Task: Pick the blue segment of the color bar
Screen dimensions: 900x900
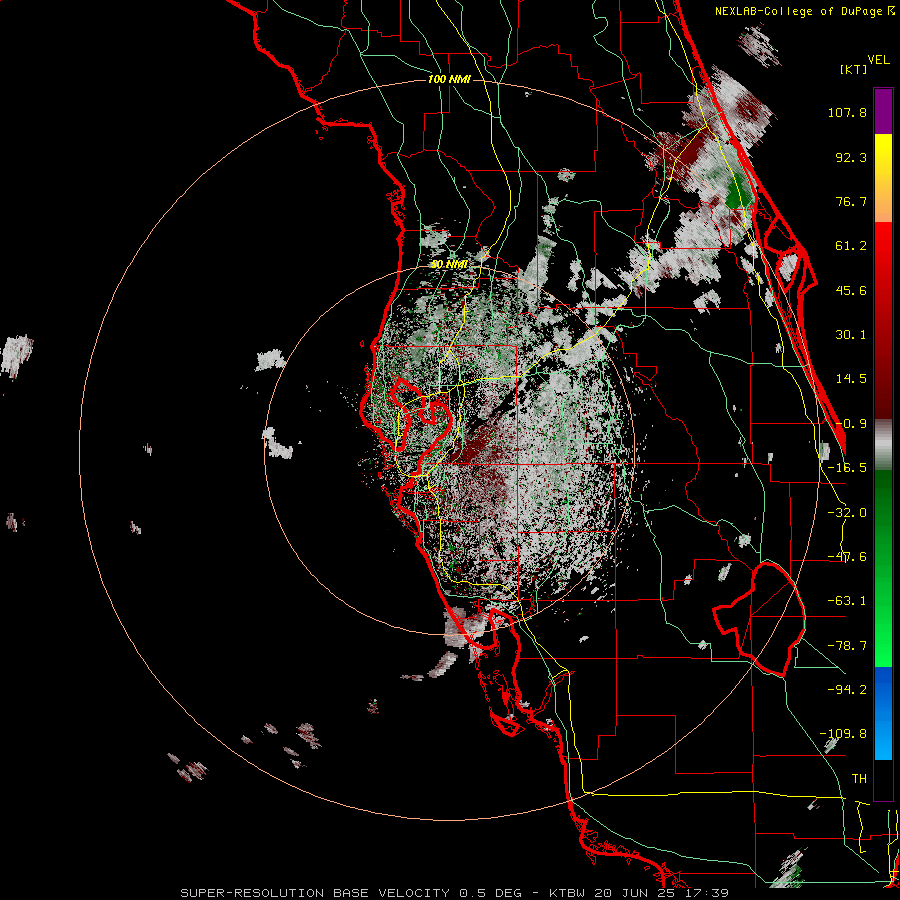Action: 883,713
